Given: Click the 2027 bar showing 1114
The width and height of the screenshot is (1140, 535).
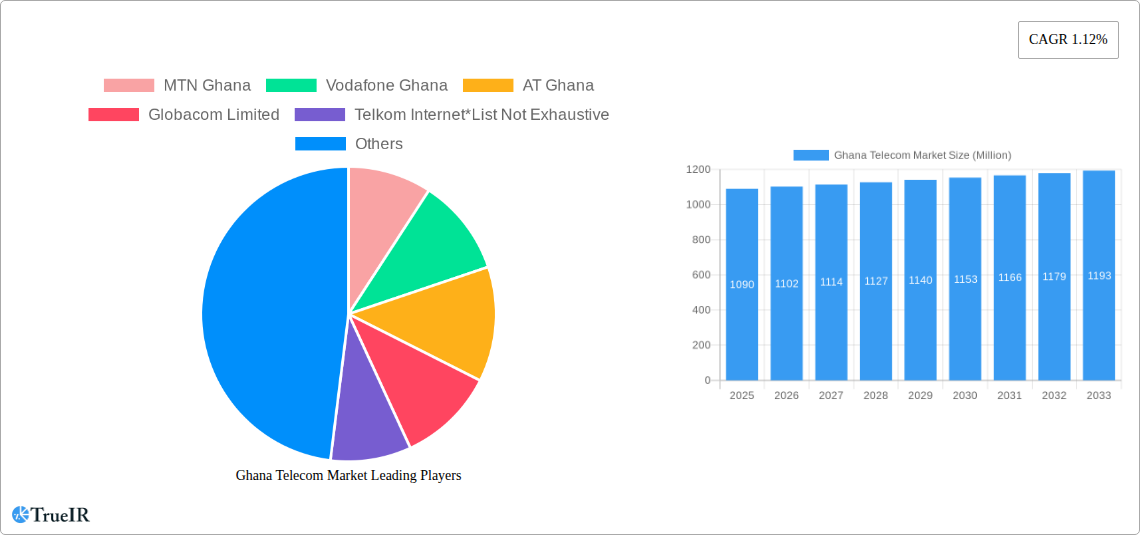Looking at the screenshot, I should point(831,282).
